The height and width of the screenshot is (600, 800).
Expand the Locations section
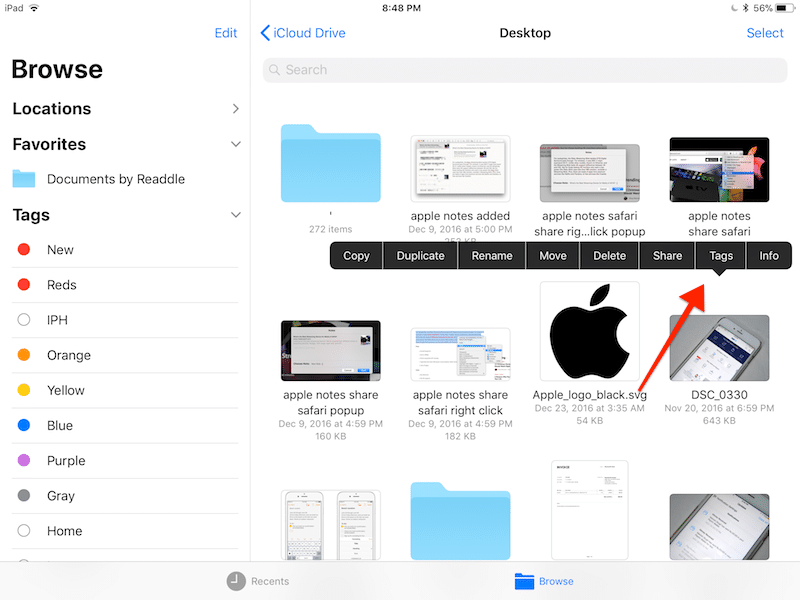tap(235, 109)
